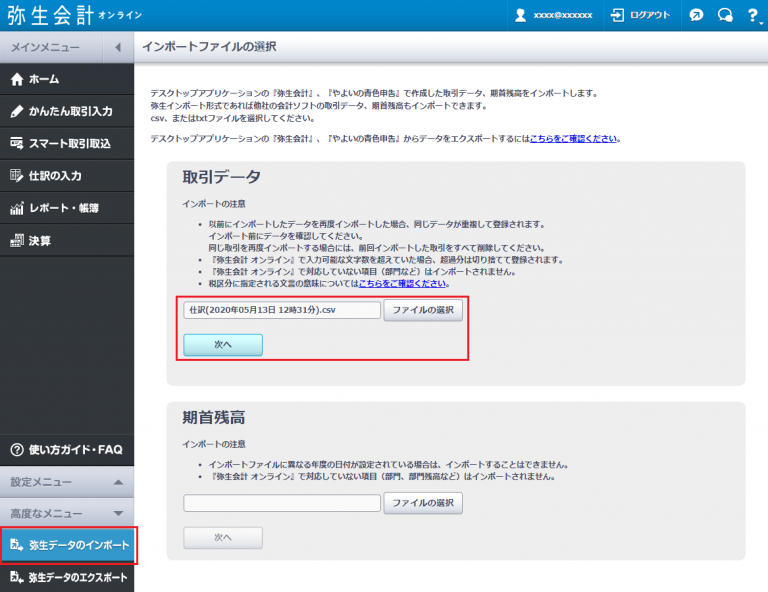Click the 取引データ section heading

point(221,177)
